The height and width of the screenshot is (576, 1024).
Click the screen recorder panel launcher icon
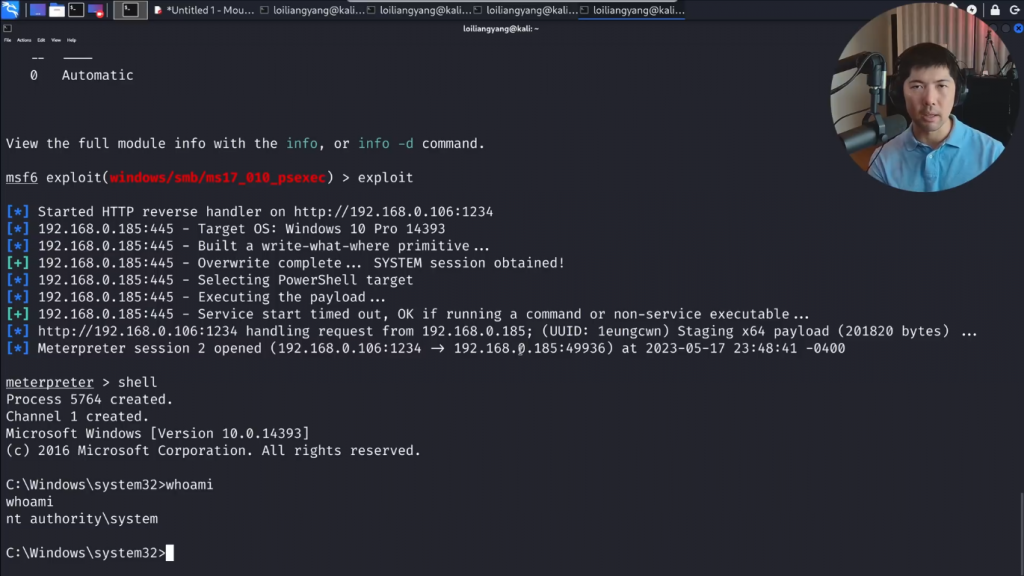pos(96,10)
